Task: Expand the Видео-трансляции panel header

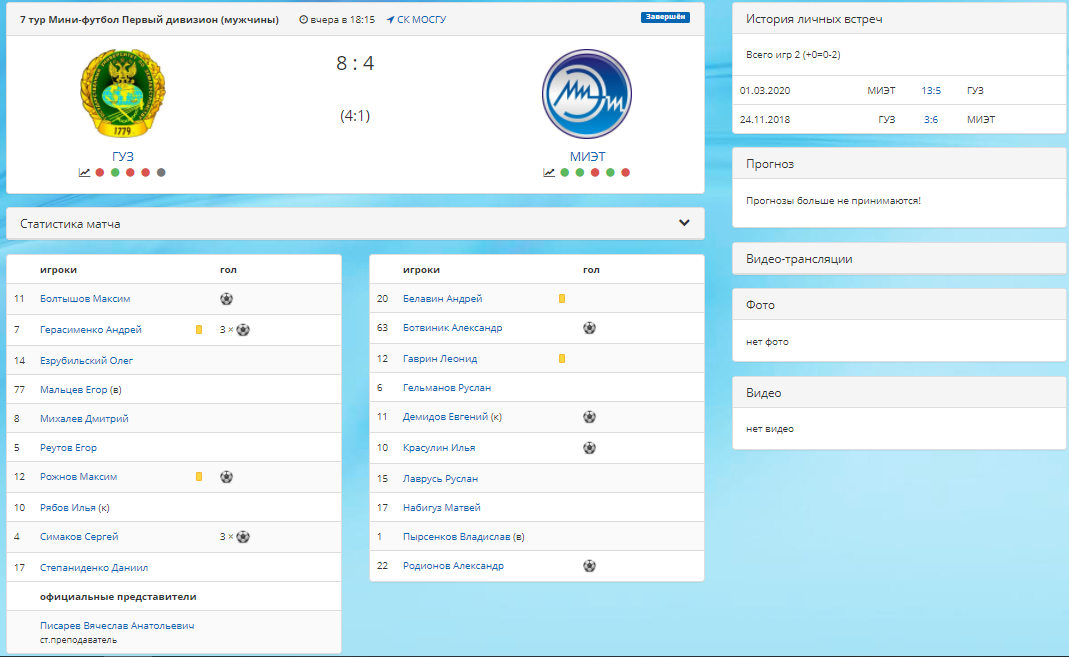Action: point(899,259)
